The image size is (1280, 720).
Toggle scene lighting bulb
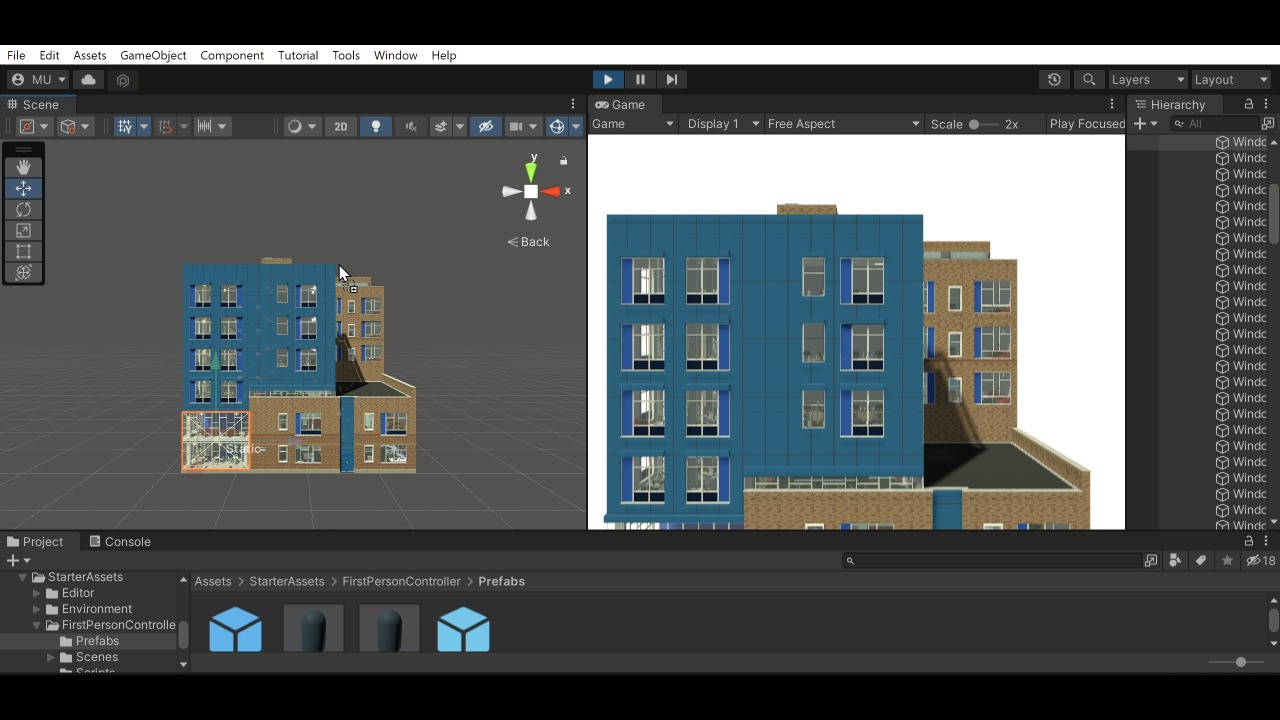[376, 126]
